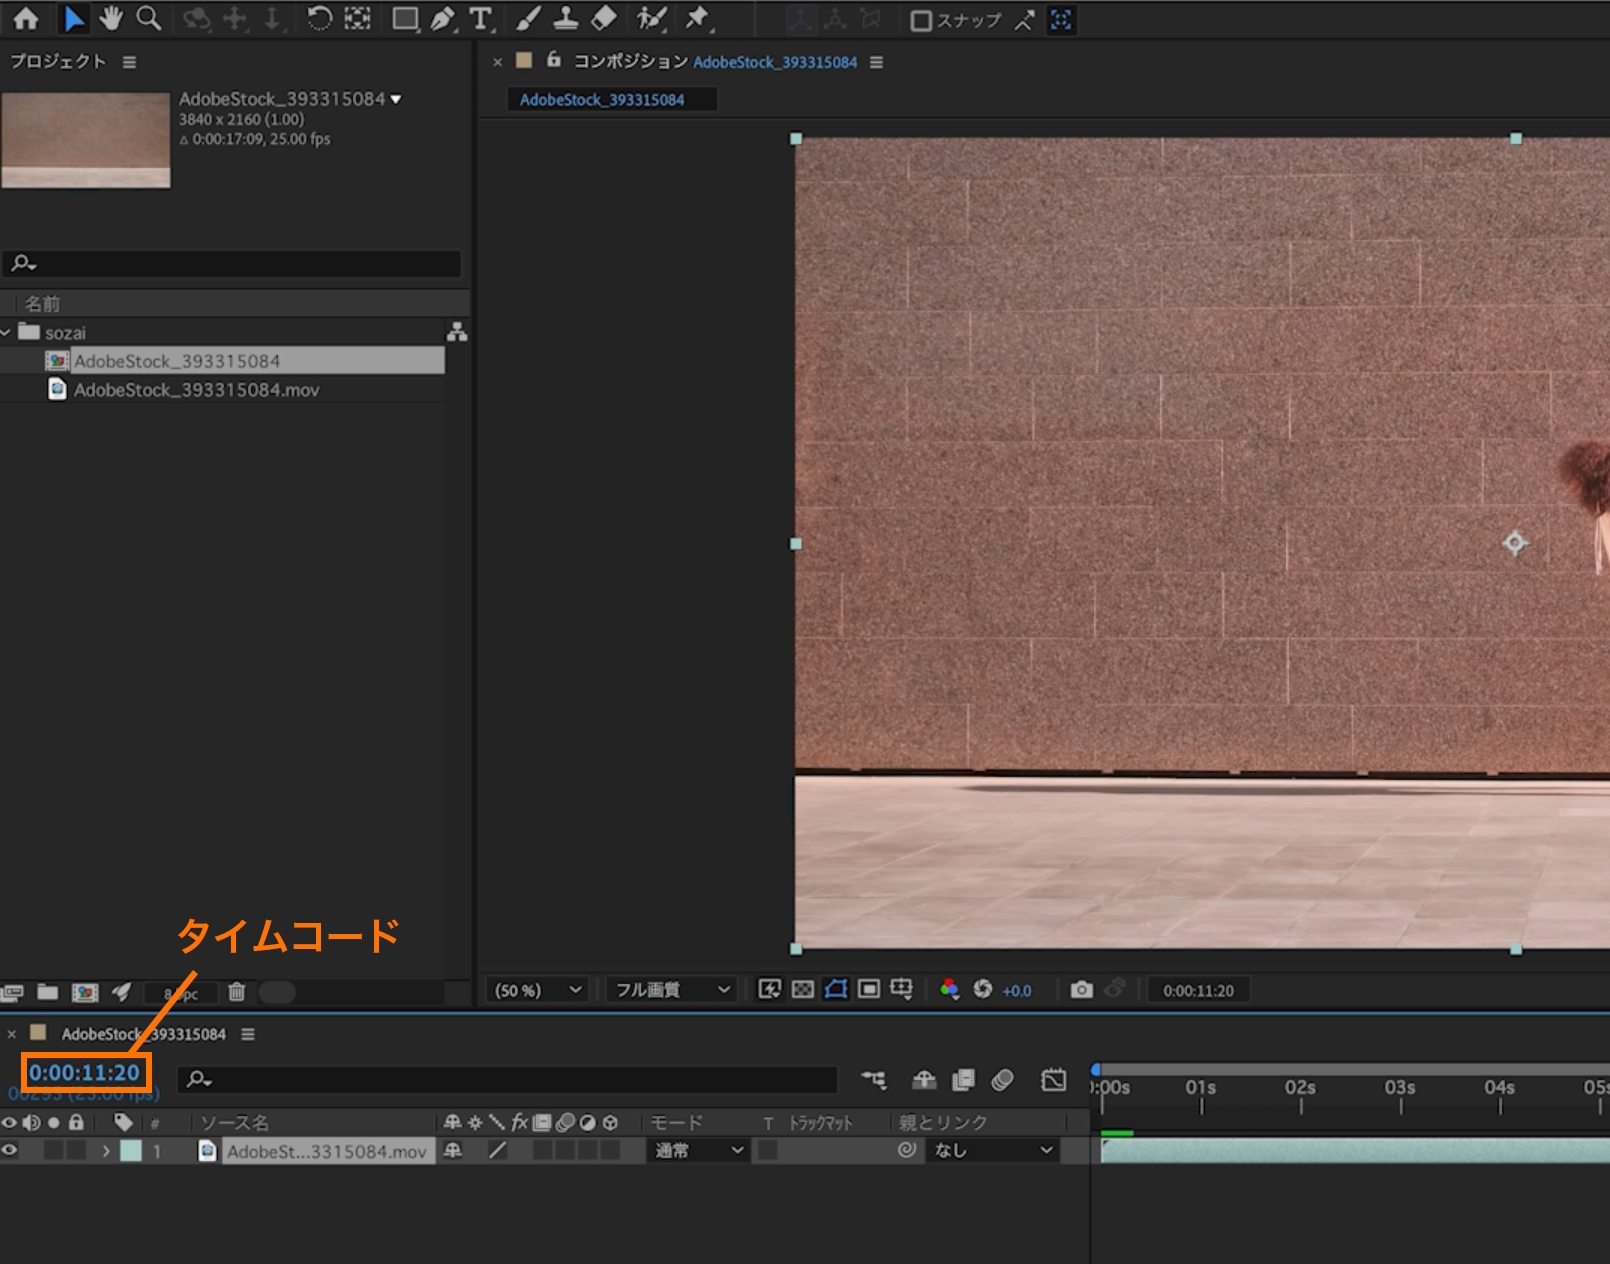The height and width of the screenshot is (1264, 1610).
Task: Click the 0:00:11:20 timeline timecode
Action: pos(85,1073)
